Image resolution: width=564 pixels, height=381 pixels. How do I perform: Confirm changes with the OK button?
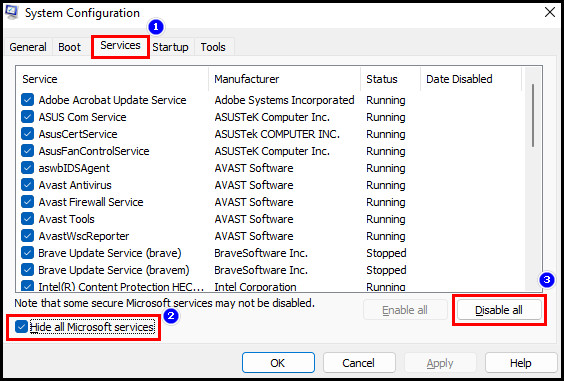tap(278, 363)
